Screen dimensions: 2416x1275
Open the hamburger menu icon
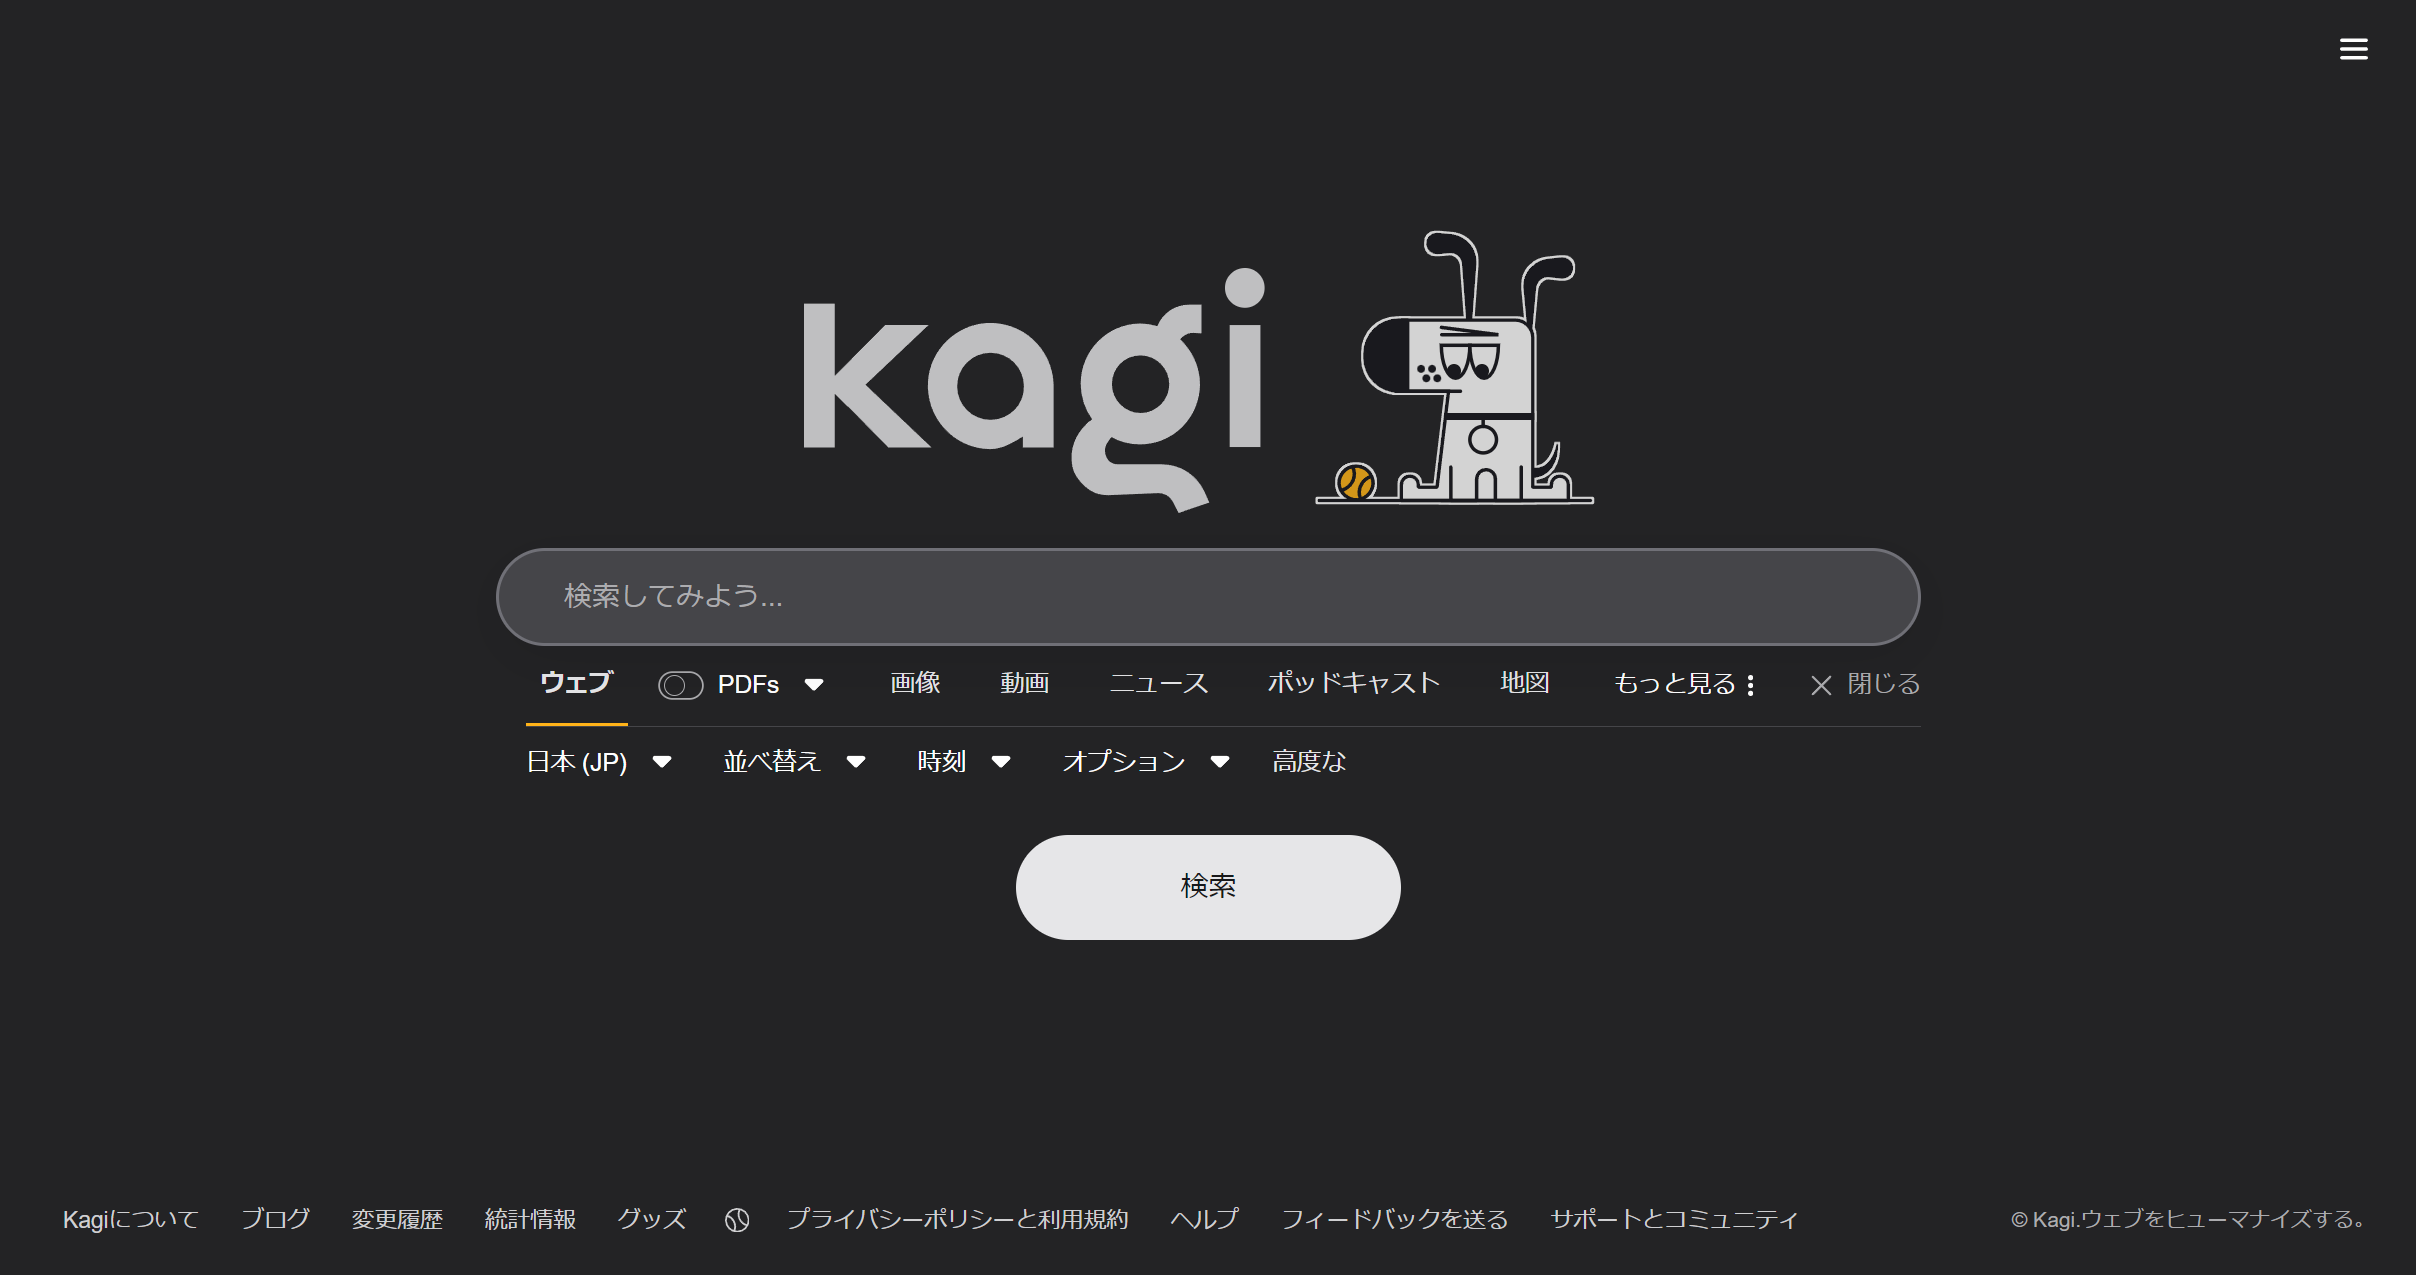[x=2353, y=49]
